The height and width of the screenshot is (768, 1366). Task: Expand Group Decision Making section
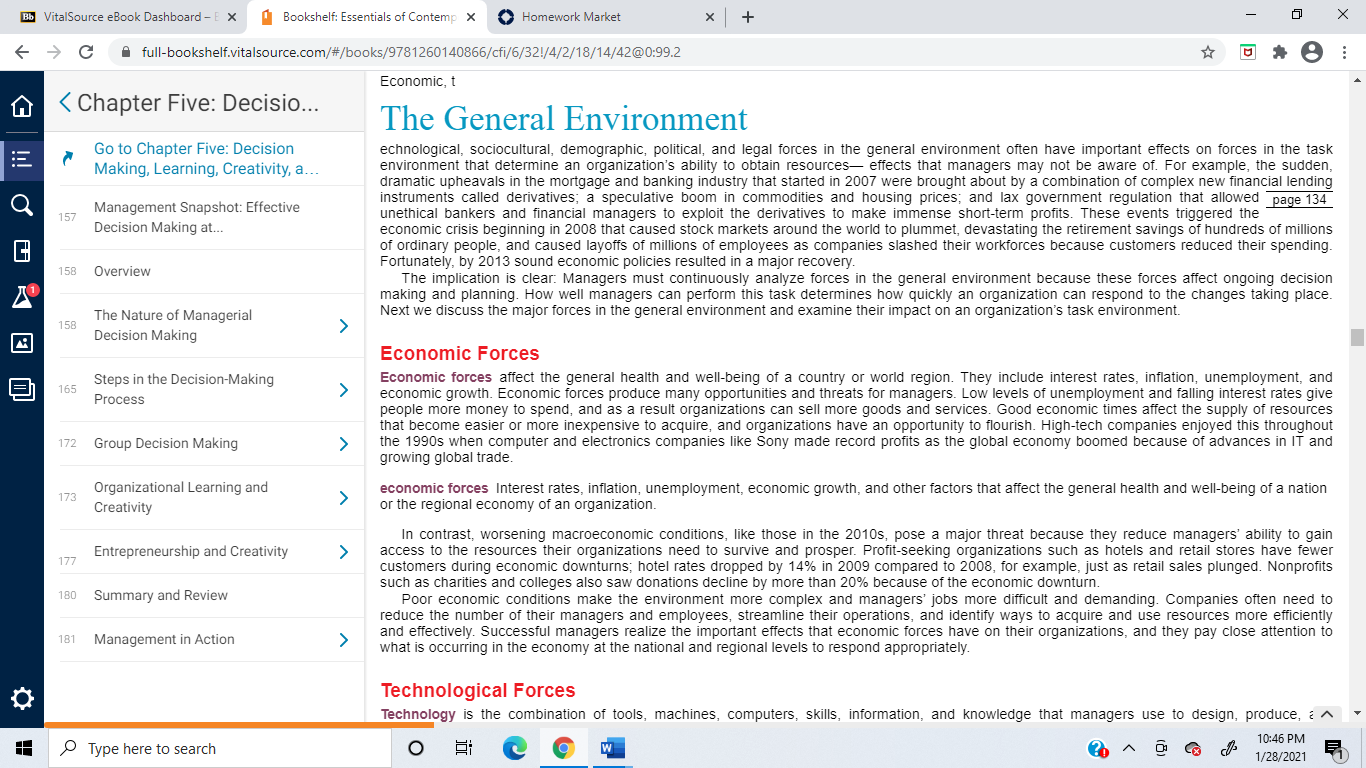tap(343, 444)
